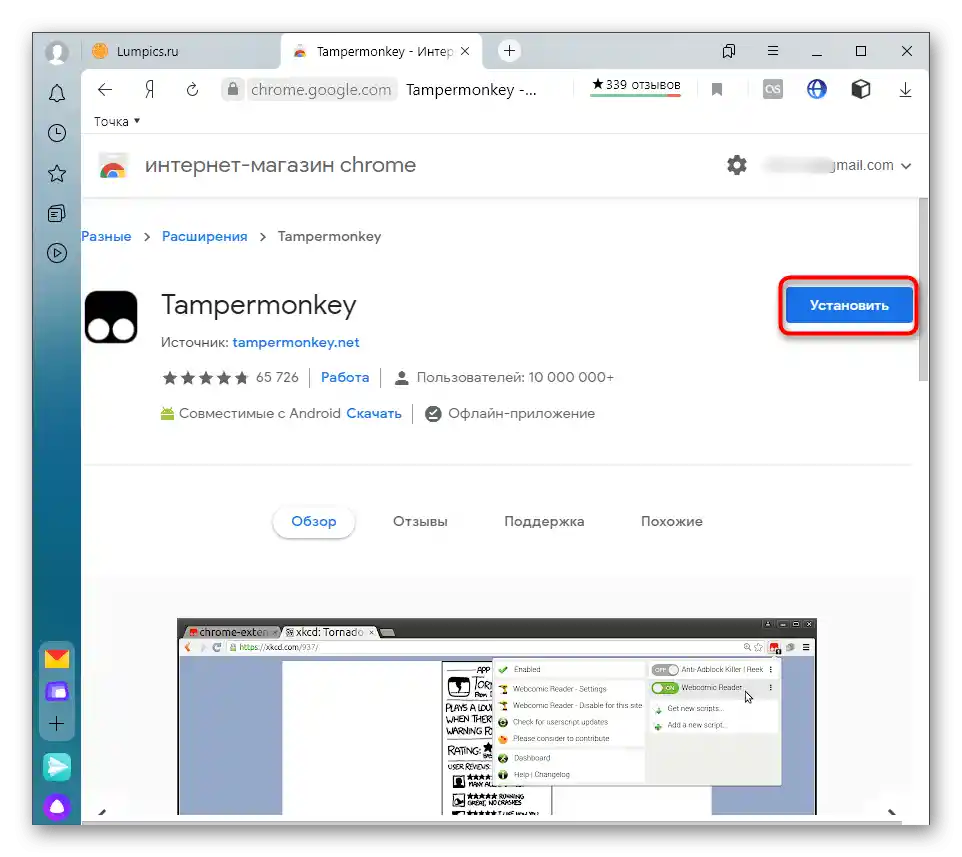Open the black cube extension icon
Viewport: 962px width, 857px height.
[861, 90]
